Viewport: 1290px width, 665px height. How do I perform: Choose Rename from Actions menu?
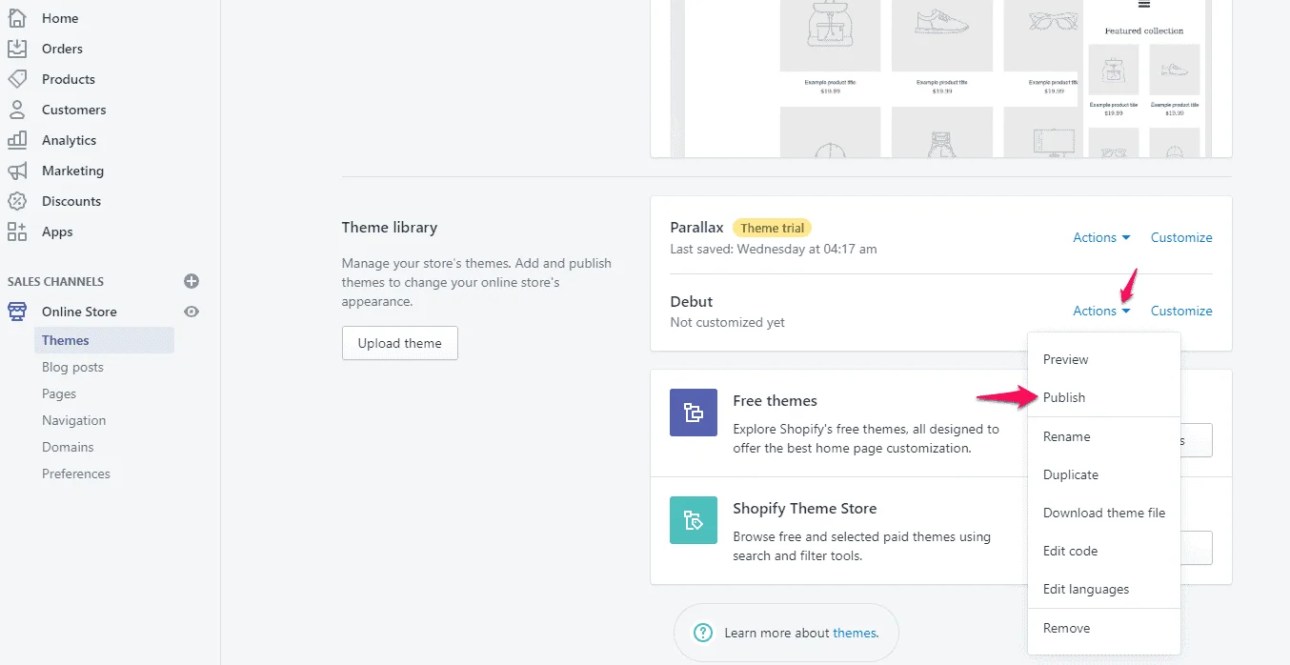[x=1104, y=436]
